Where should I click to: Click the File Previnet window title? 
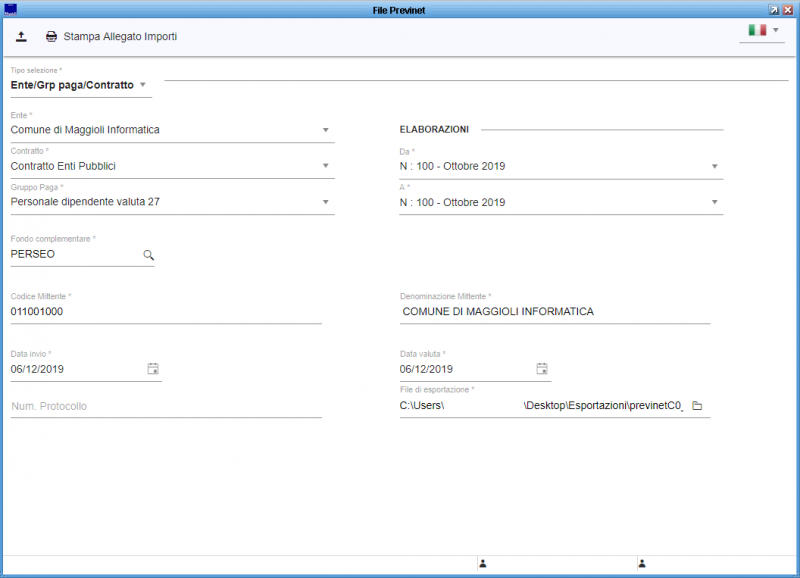pos(399,10)
